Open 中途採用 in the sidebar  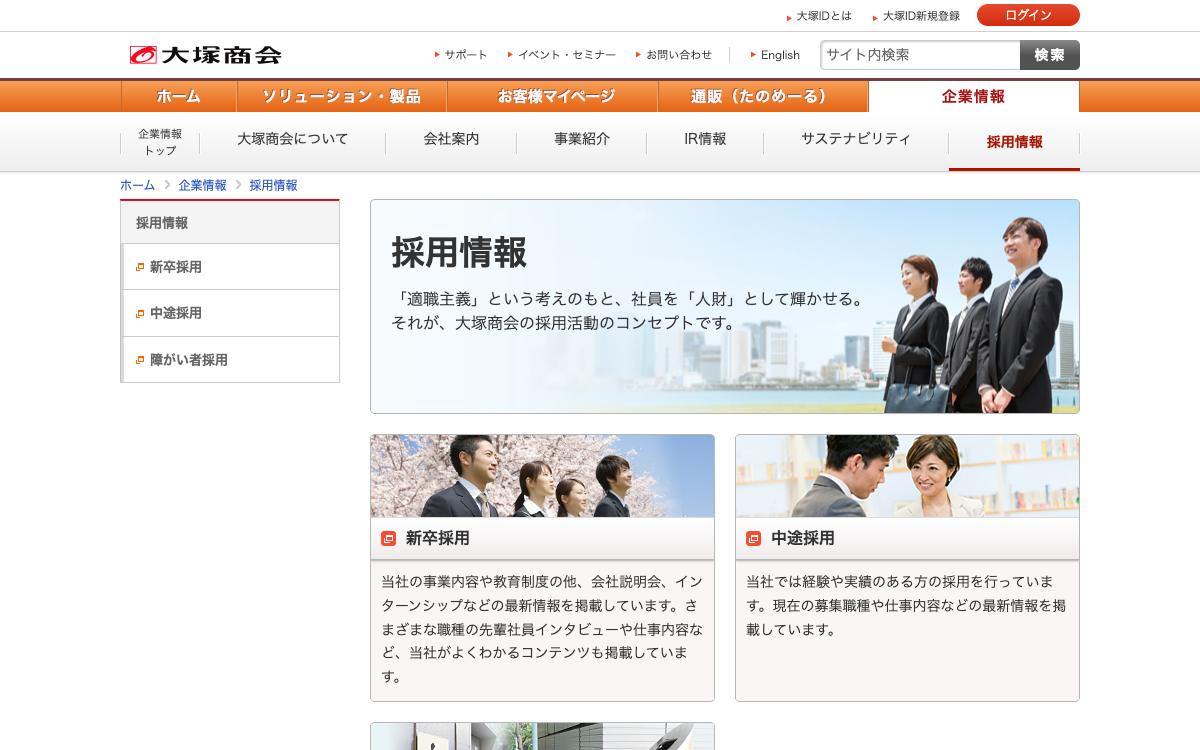click(230, 314)
